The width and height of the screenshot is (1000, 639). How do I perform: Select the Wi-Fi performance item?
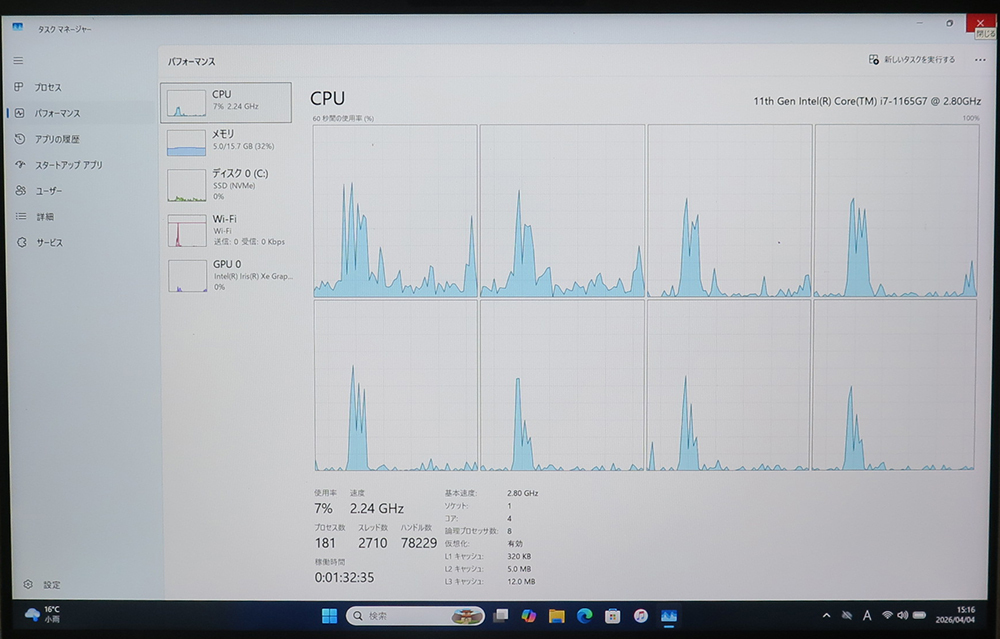pyautogui.click(x=226, y=230)
